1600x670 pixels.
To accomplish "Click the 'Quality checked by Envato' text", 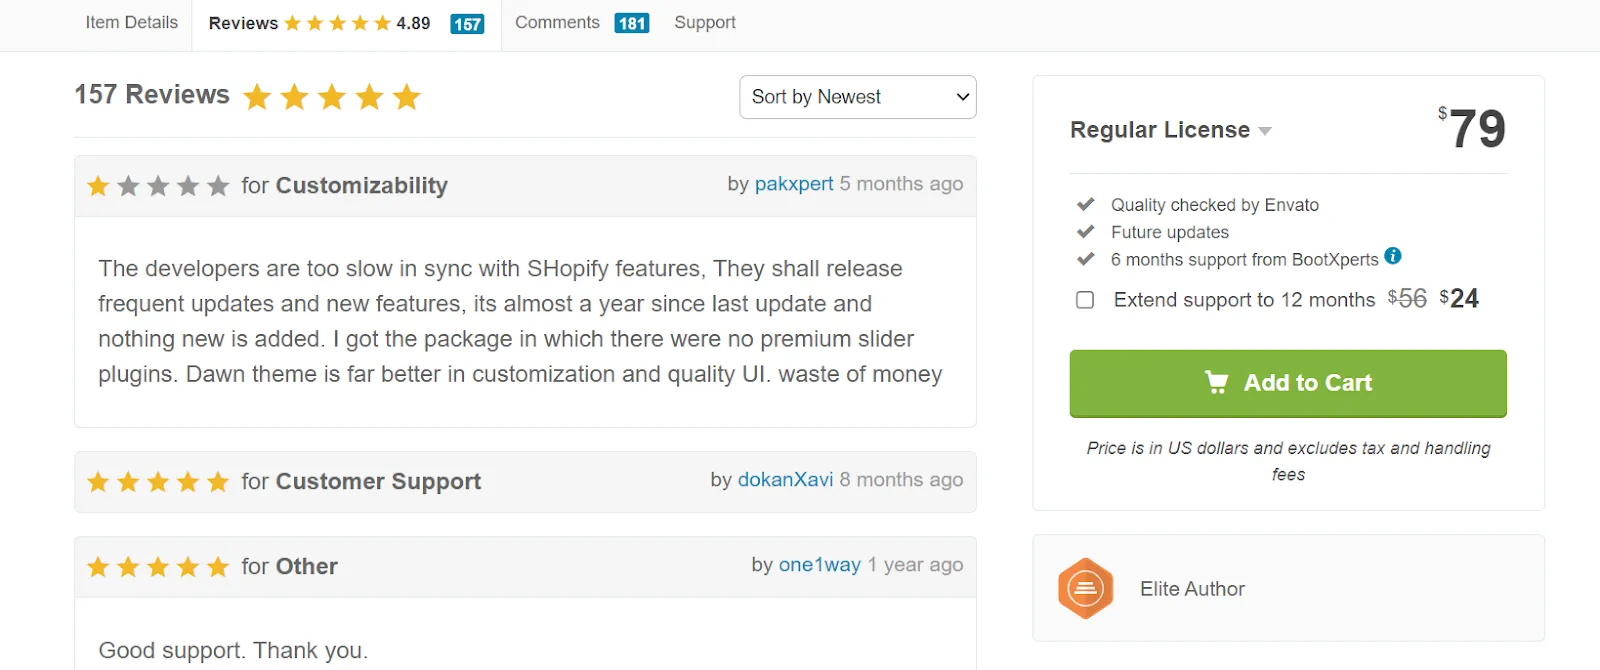I will point(1215,205).
